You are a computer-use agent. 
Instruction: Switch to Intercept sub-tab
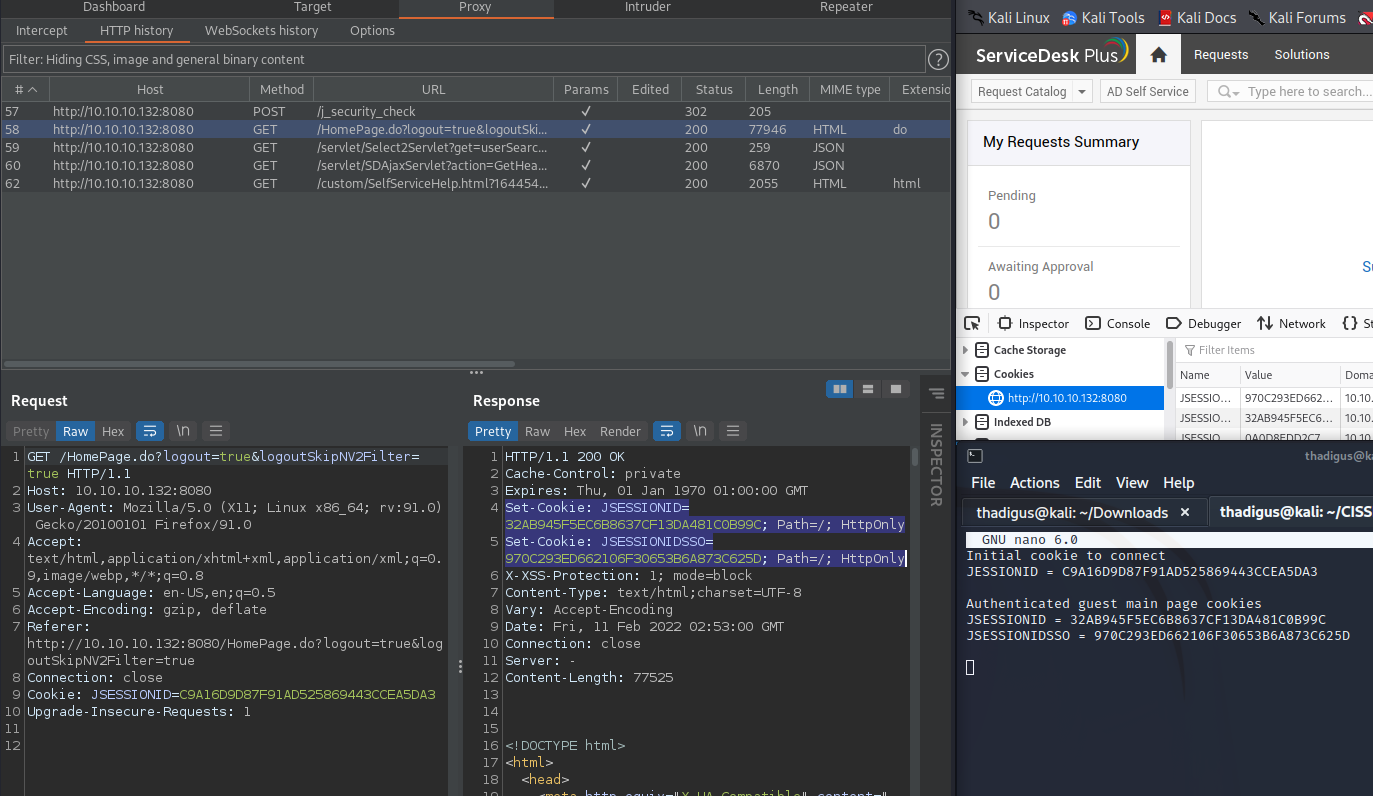coord(42,31)
